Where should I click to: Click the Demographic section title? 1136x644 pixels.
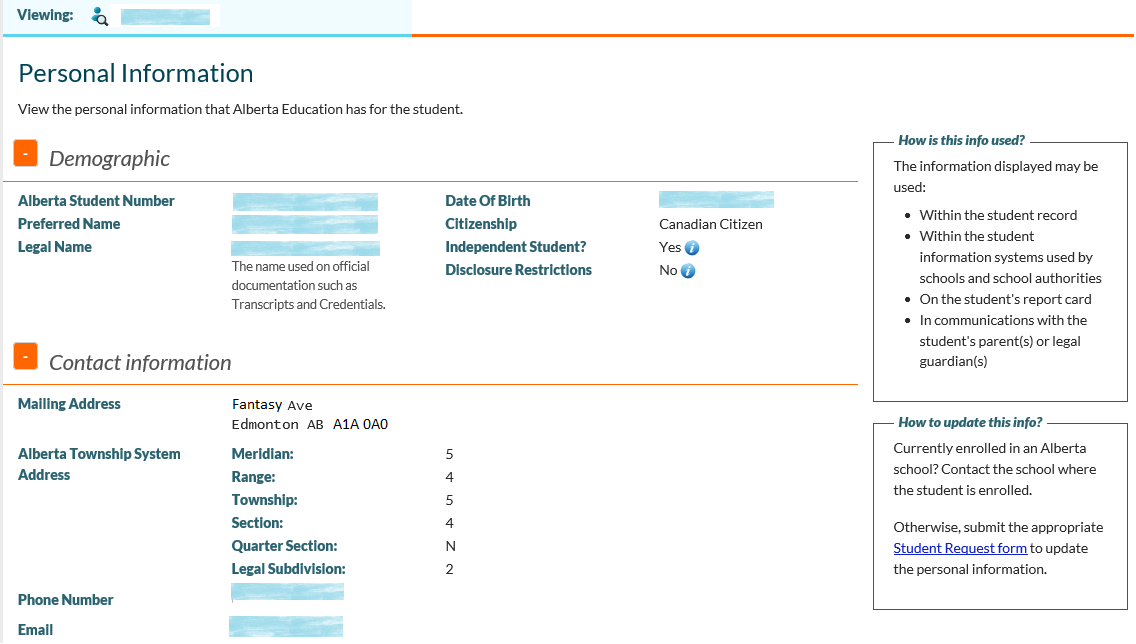tap(109, 159)
